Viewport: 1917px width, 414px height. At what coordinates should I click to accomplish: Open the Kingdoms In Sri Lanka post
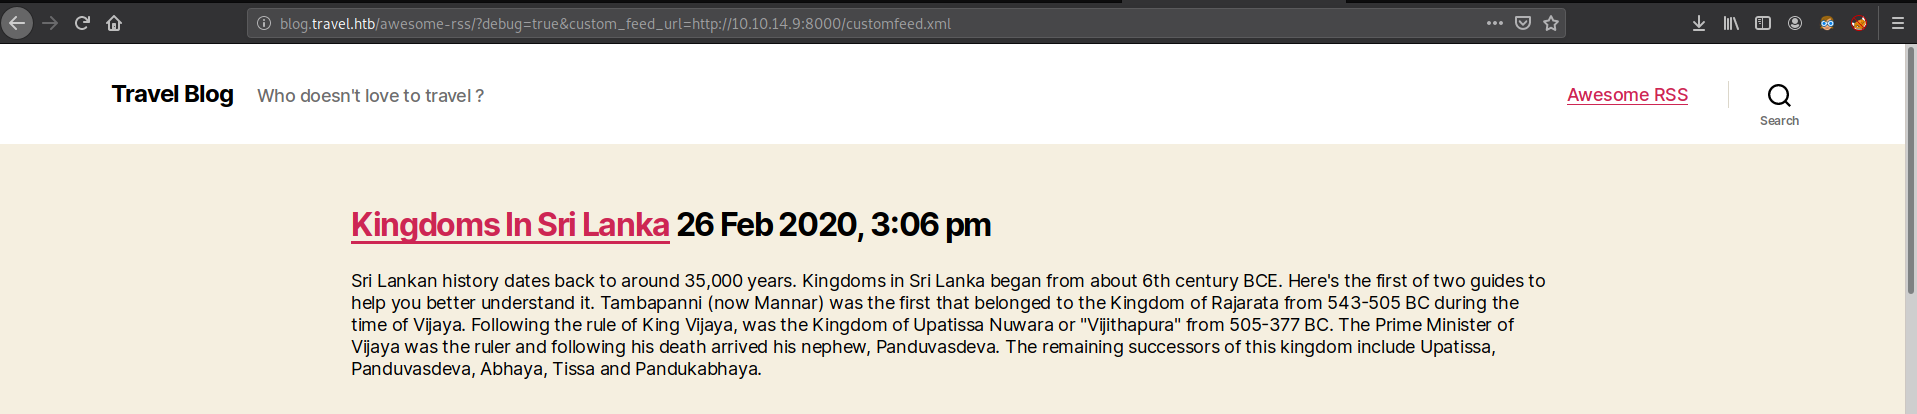coord(510,225)
